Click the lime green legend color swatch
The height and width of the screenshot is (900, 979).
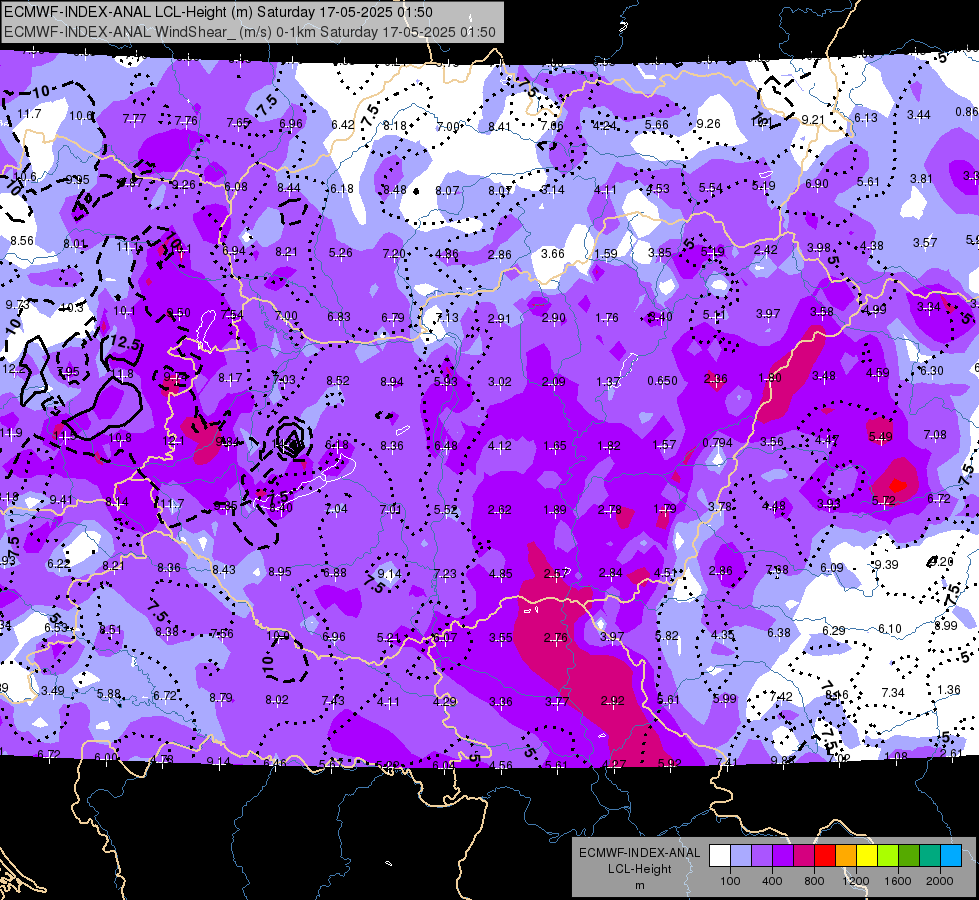pyautogui.click(x=888, y=855)
